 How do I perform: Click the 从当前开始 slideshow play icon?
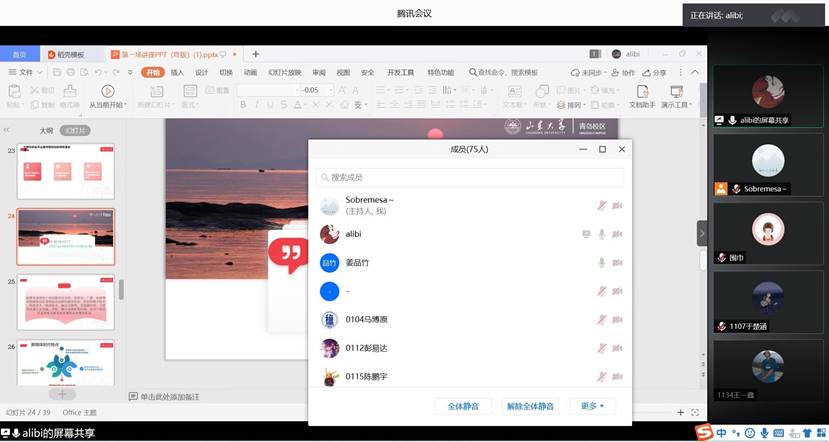(x=105, y=91)
